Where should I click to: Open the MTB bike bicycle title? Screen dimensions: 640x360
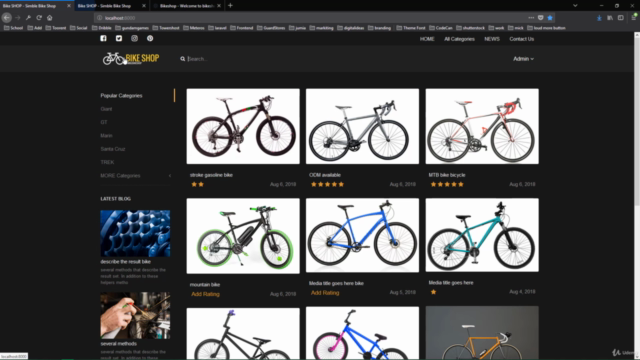447,175
